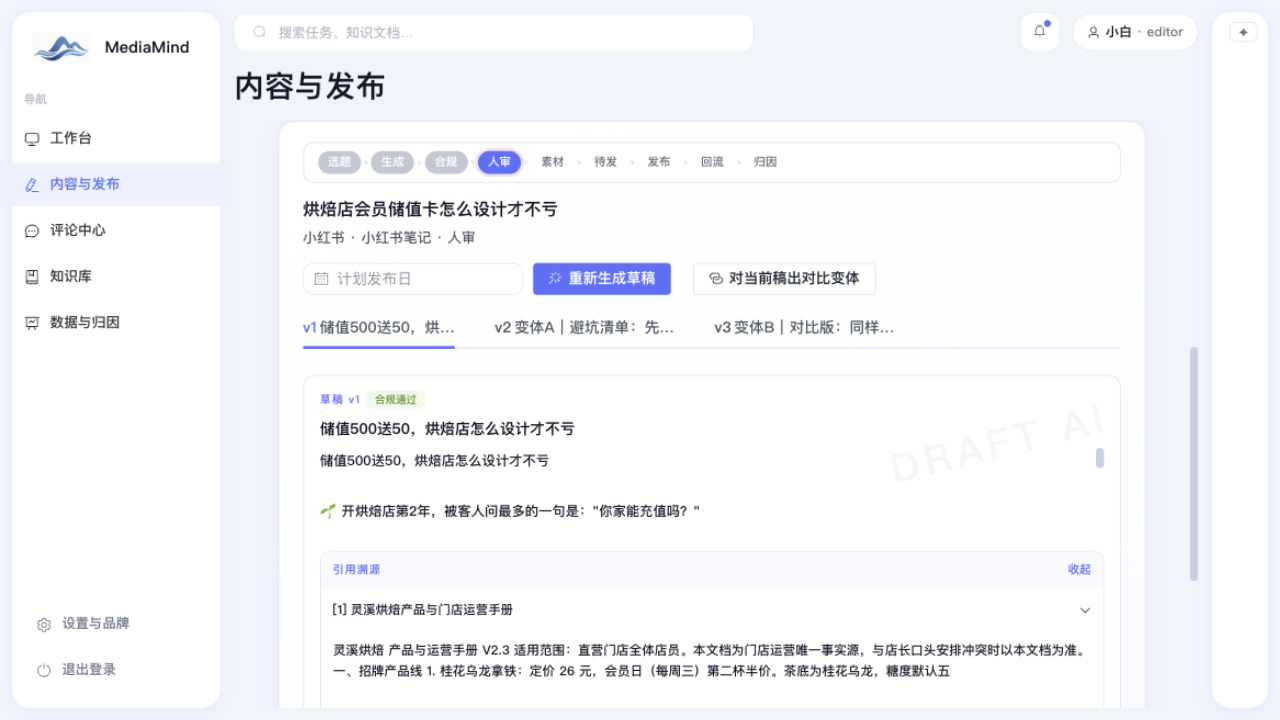The height and width of the screenshot is (720, 1280).
Task: Click the search magnifier icon
Action: pyautogui.click(x=260, y=32)
